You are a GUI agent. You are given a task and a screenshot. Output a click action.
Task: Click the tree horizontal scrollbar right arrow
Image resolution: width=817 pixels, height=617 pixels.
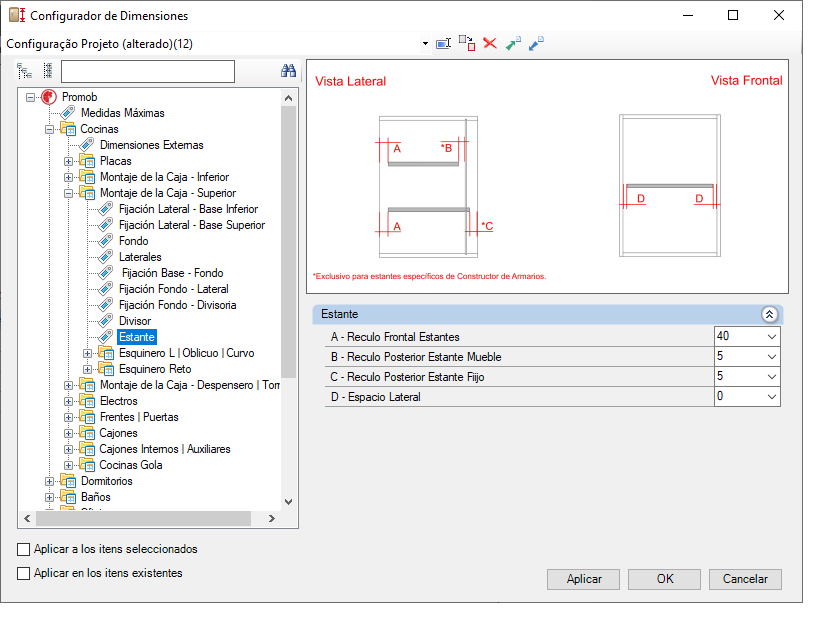(271, 519)
